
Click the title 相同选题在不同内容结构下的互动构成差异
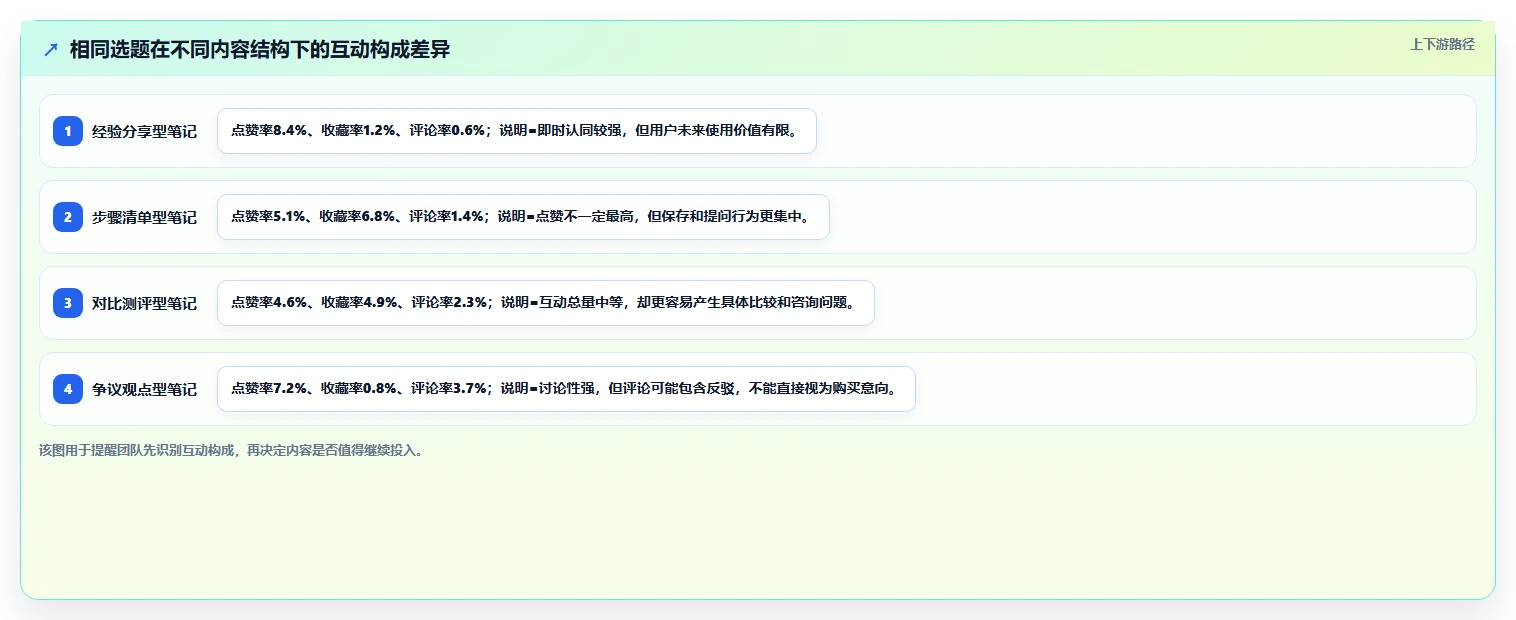(260, 49)
